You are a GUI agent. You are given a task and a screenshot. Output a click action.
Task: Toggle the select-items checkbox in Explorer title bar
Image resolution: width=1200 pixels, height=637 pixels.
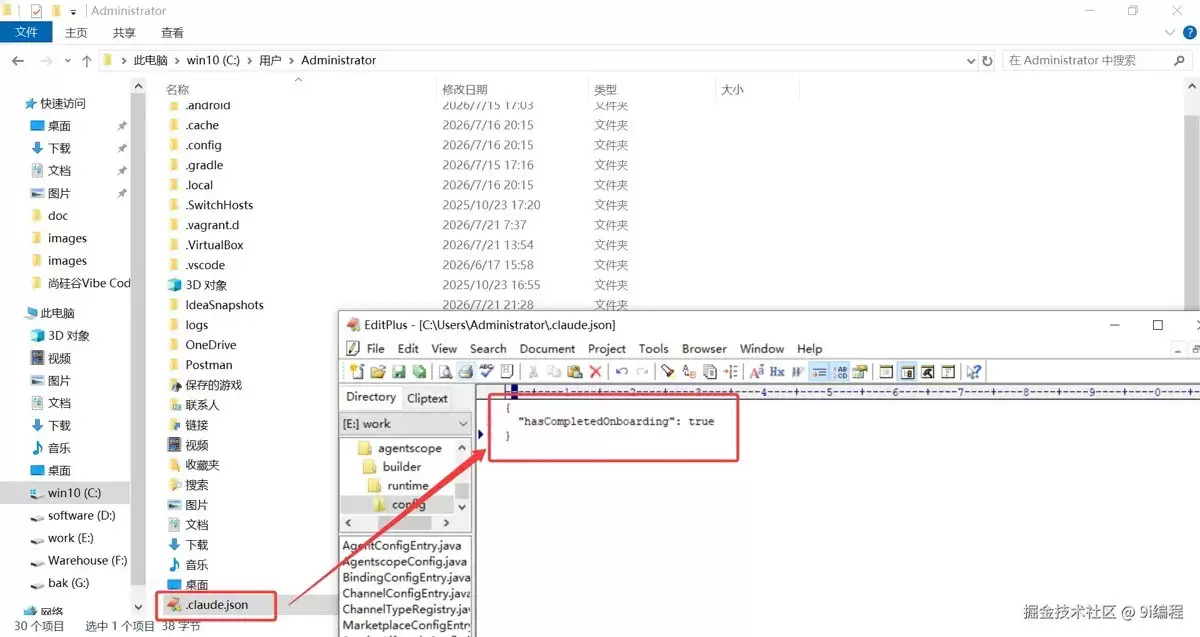37,11
